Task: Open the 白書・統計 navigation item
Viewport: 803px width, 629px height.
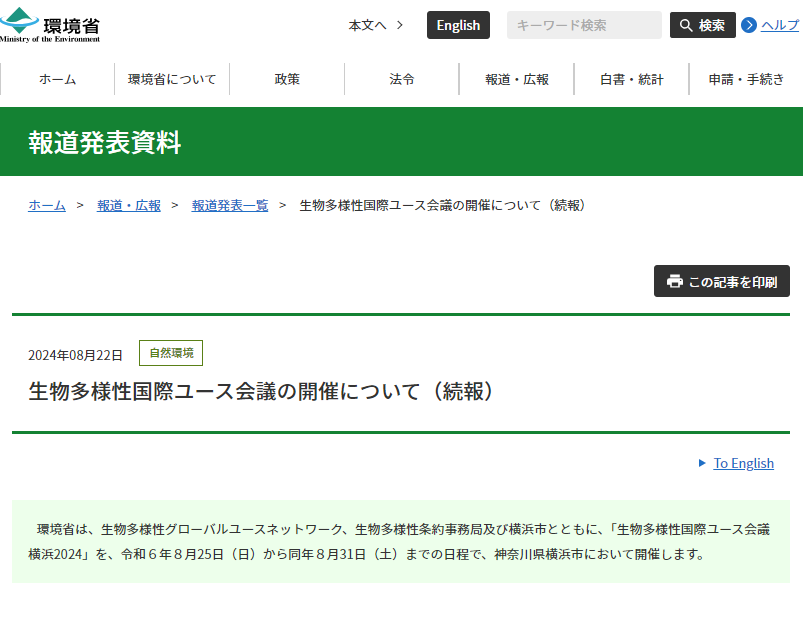Action: pos(631,79)
